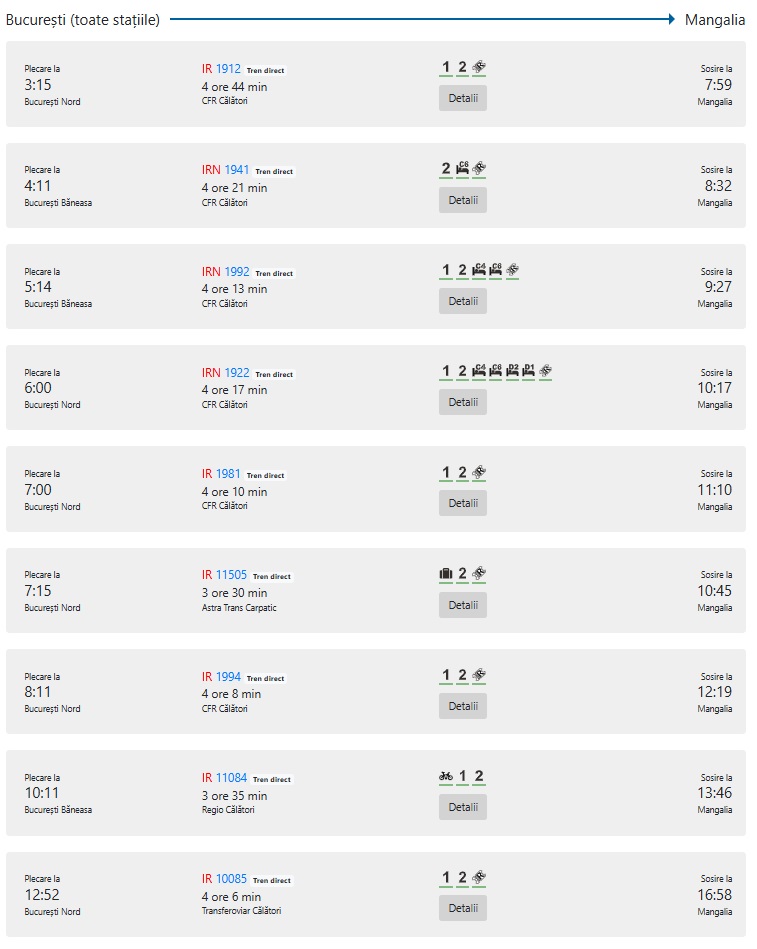The image size is (757, 949).
Task: Click the luggage icon for IR 11505
Action: [x=446, y=574]
